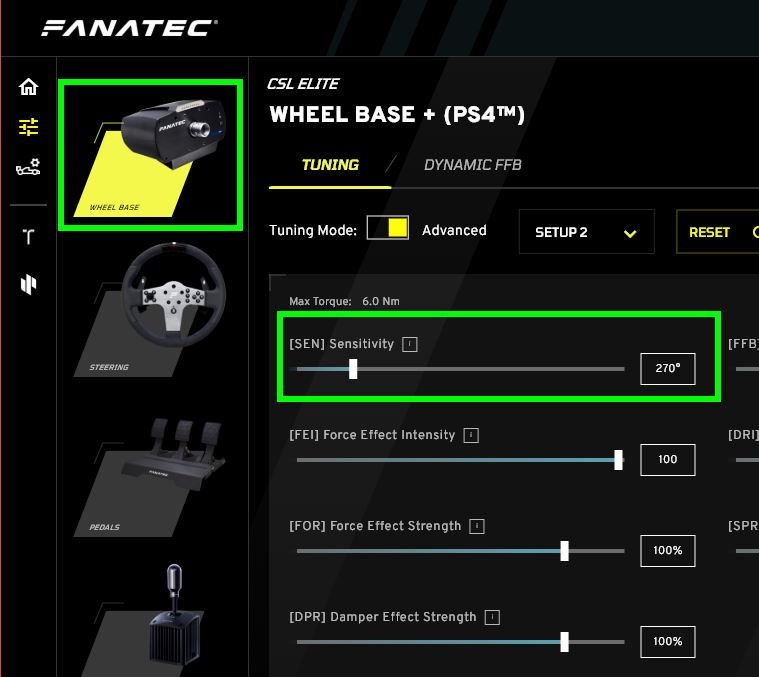The height and width of the screenshot is (677, 759).
Task: Click the Fanatec logo
Action: tap(129, 28)
